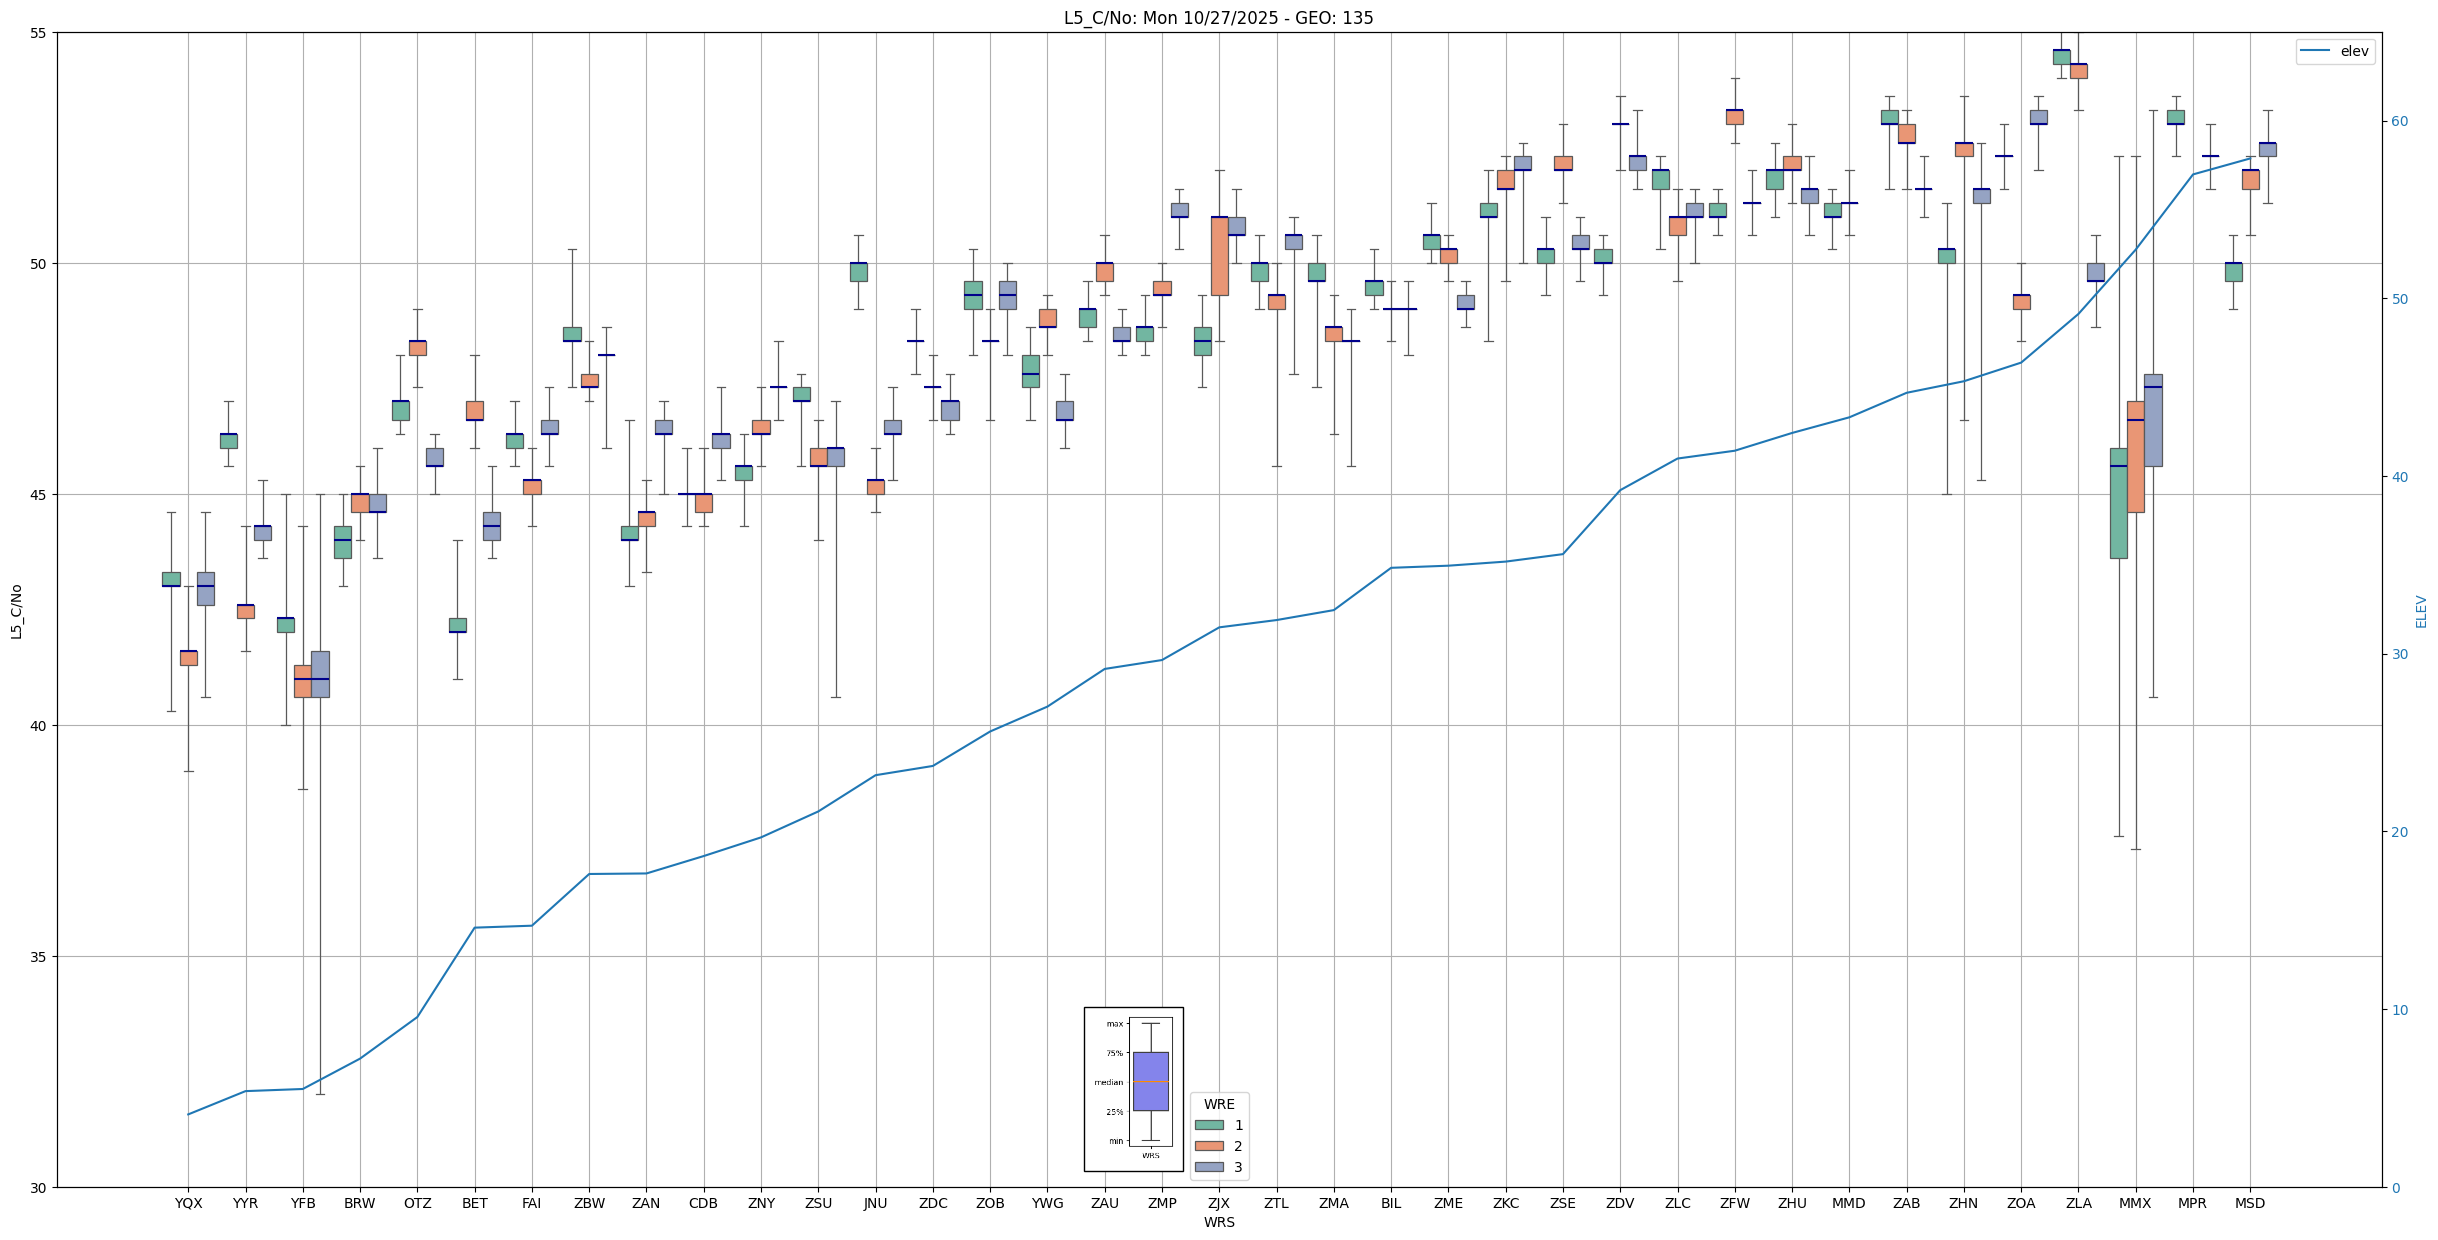Viewport: 2438px width, 1240px height.
Task: Click the blue-gray WRE 3 legend swatch
Action: pyautogui.click(x=1208, y=1167)
